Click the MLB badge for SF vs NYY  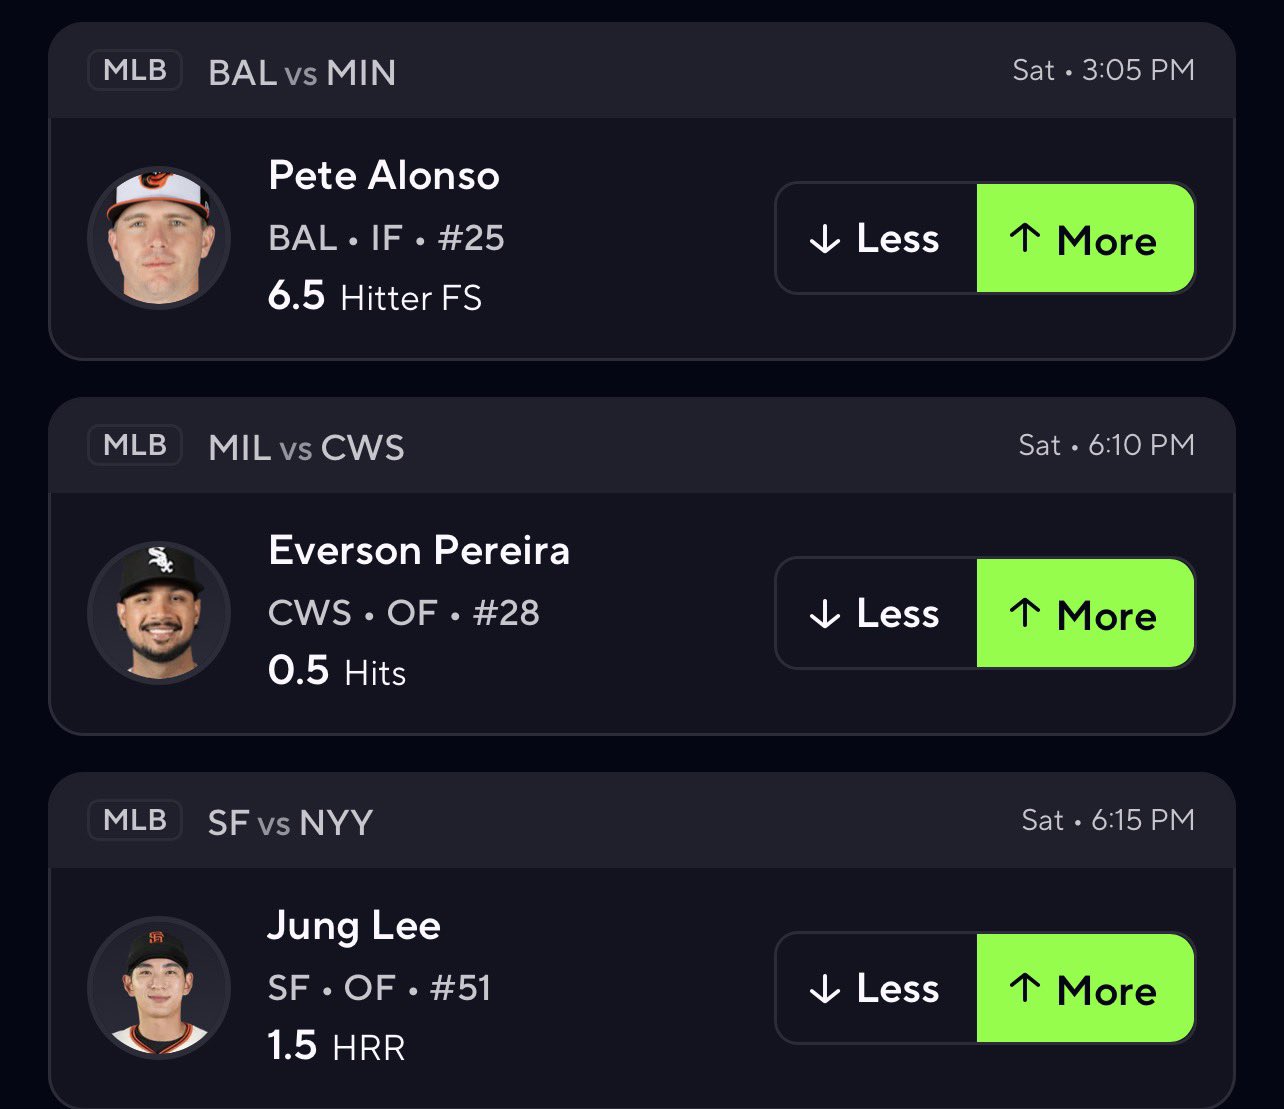point(135,821)
